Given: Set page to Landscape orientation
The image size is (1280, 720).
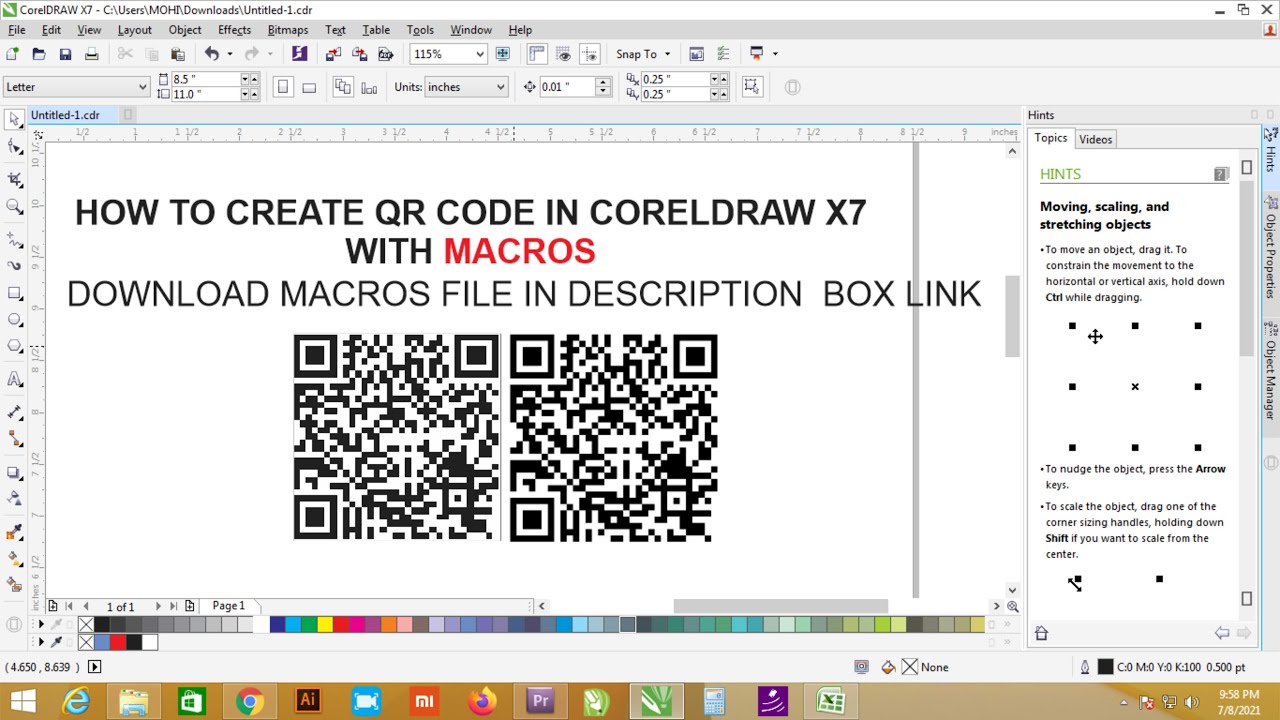Looking at the screenshot, I should click(x=309, y=87).
